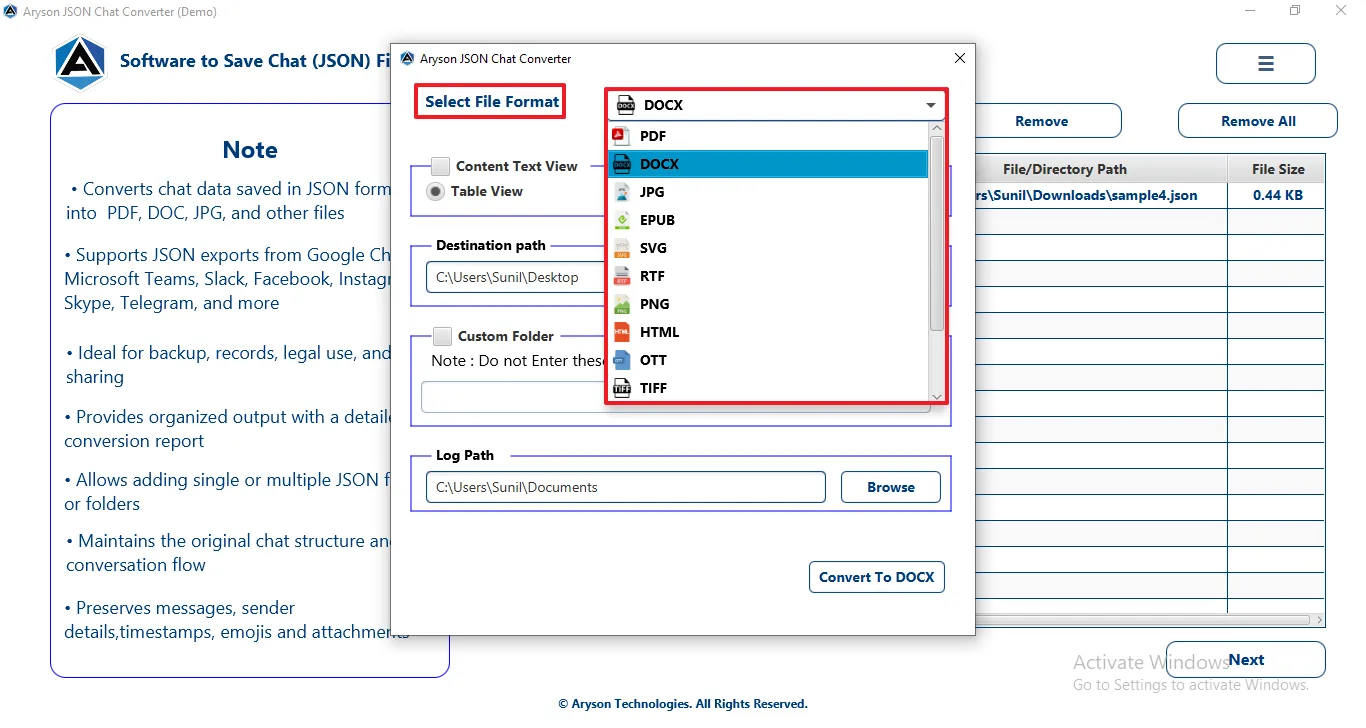
Task: Collapse the file format dropdown arrow
Action: [x=931, y=105]
